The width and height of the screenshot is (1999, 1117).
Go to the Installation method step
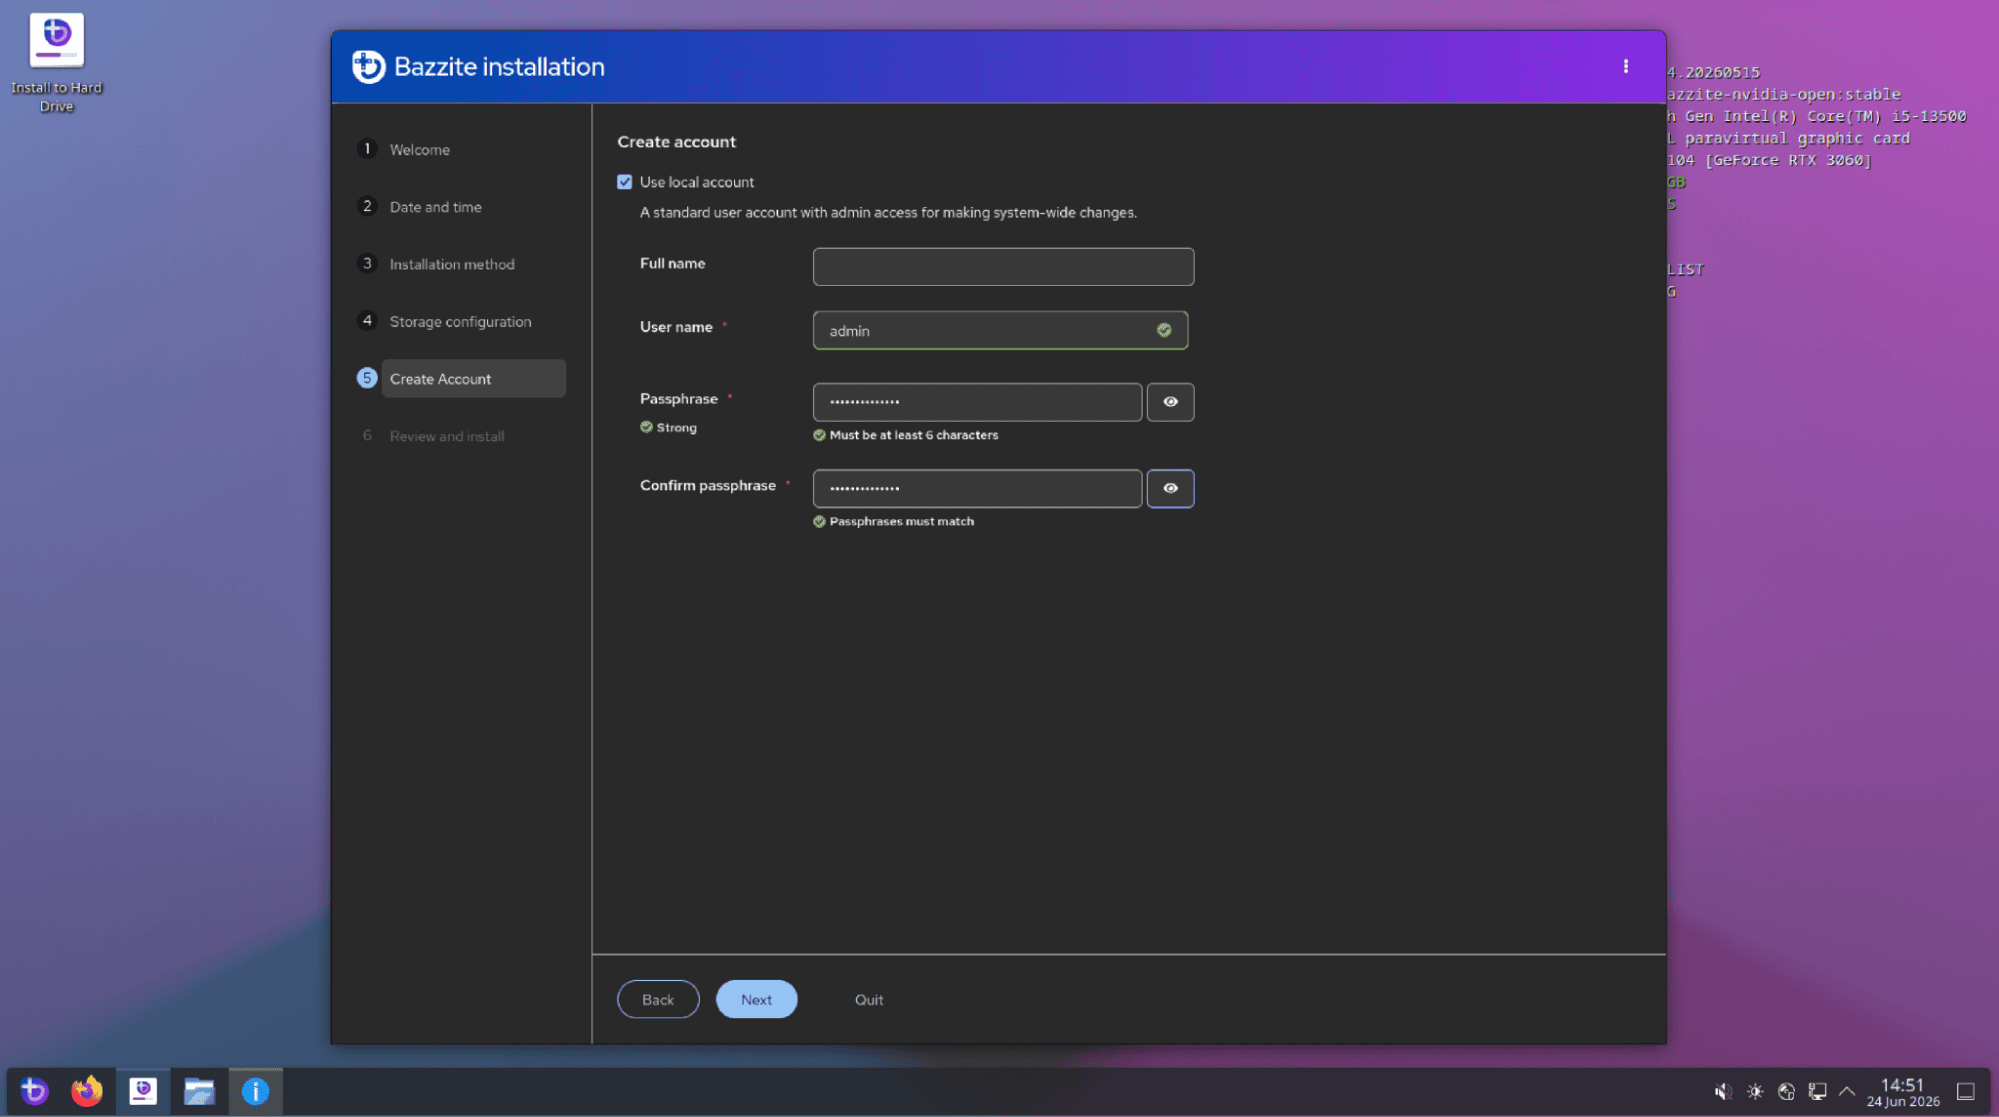452,264
